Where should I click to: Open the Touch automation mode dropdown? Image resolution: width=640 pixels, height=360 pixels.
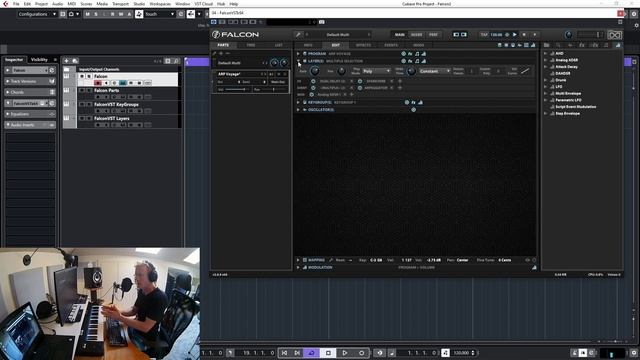(160, 14)
